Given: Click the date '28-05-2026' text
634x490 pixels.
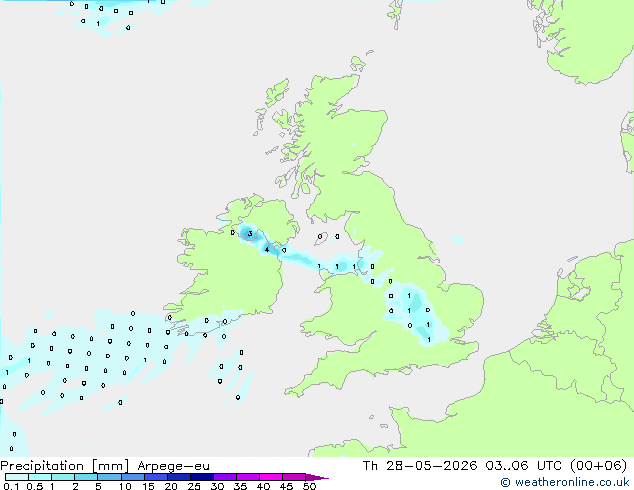Looking at the screenshot, I should [x=431, y=466].
